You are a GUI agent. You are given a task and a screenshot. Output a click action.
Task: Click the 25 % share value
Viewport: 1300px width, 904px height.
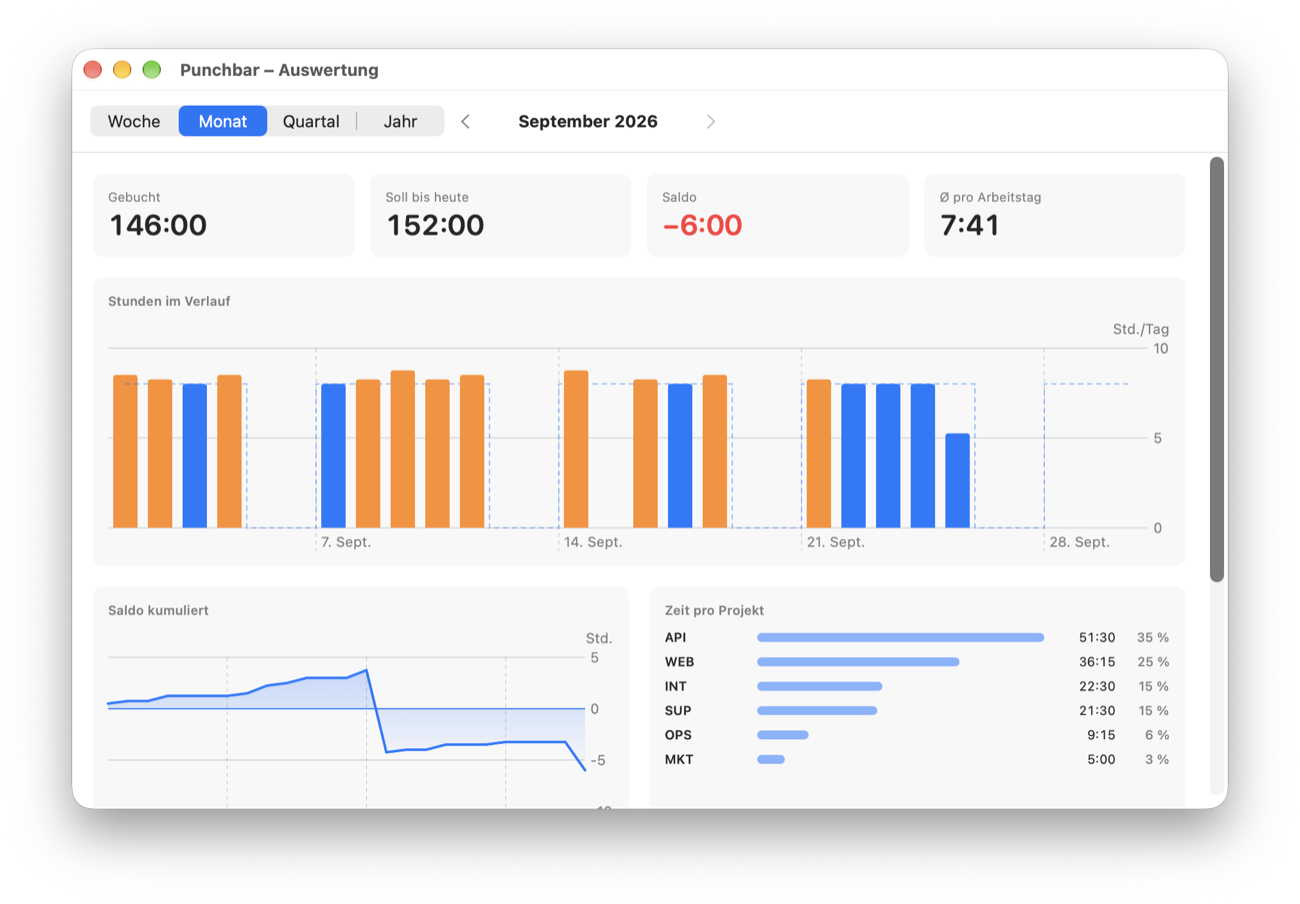(x=1153, y=662)
